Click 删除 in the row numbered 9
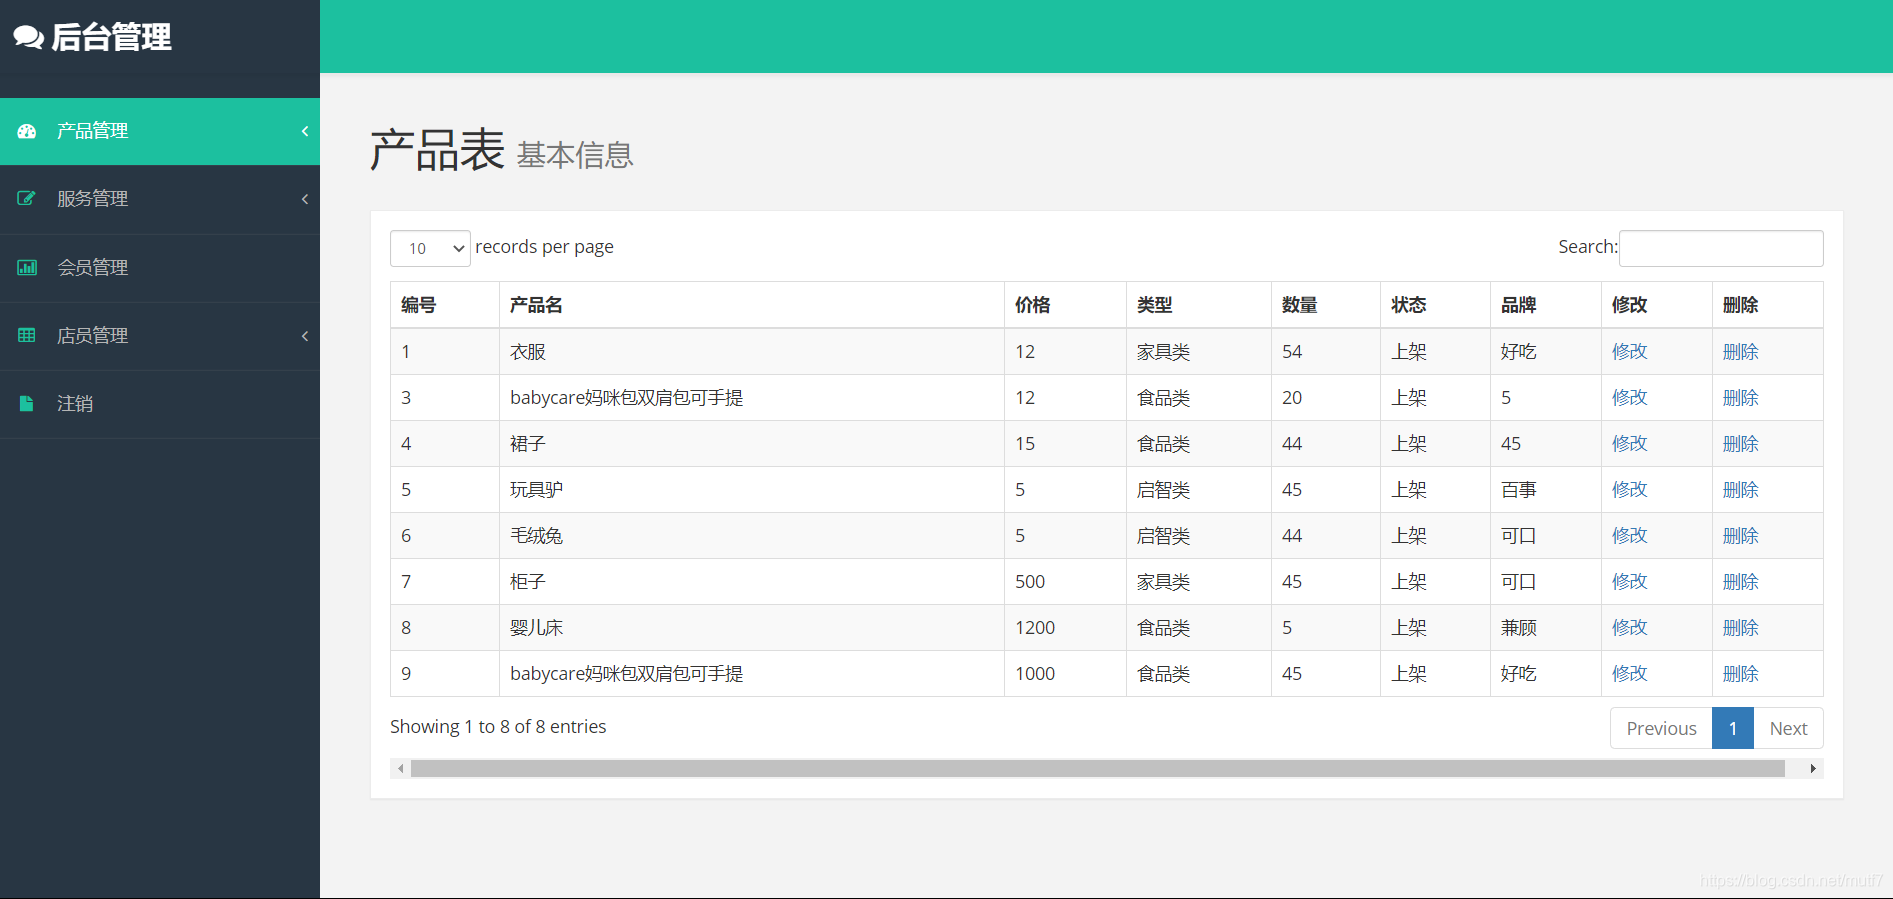 click(1740, 674)
